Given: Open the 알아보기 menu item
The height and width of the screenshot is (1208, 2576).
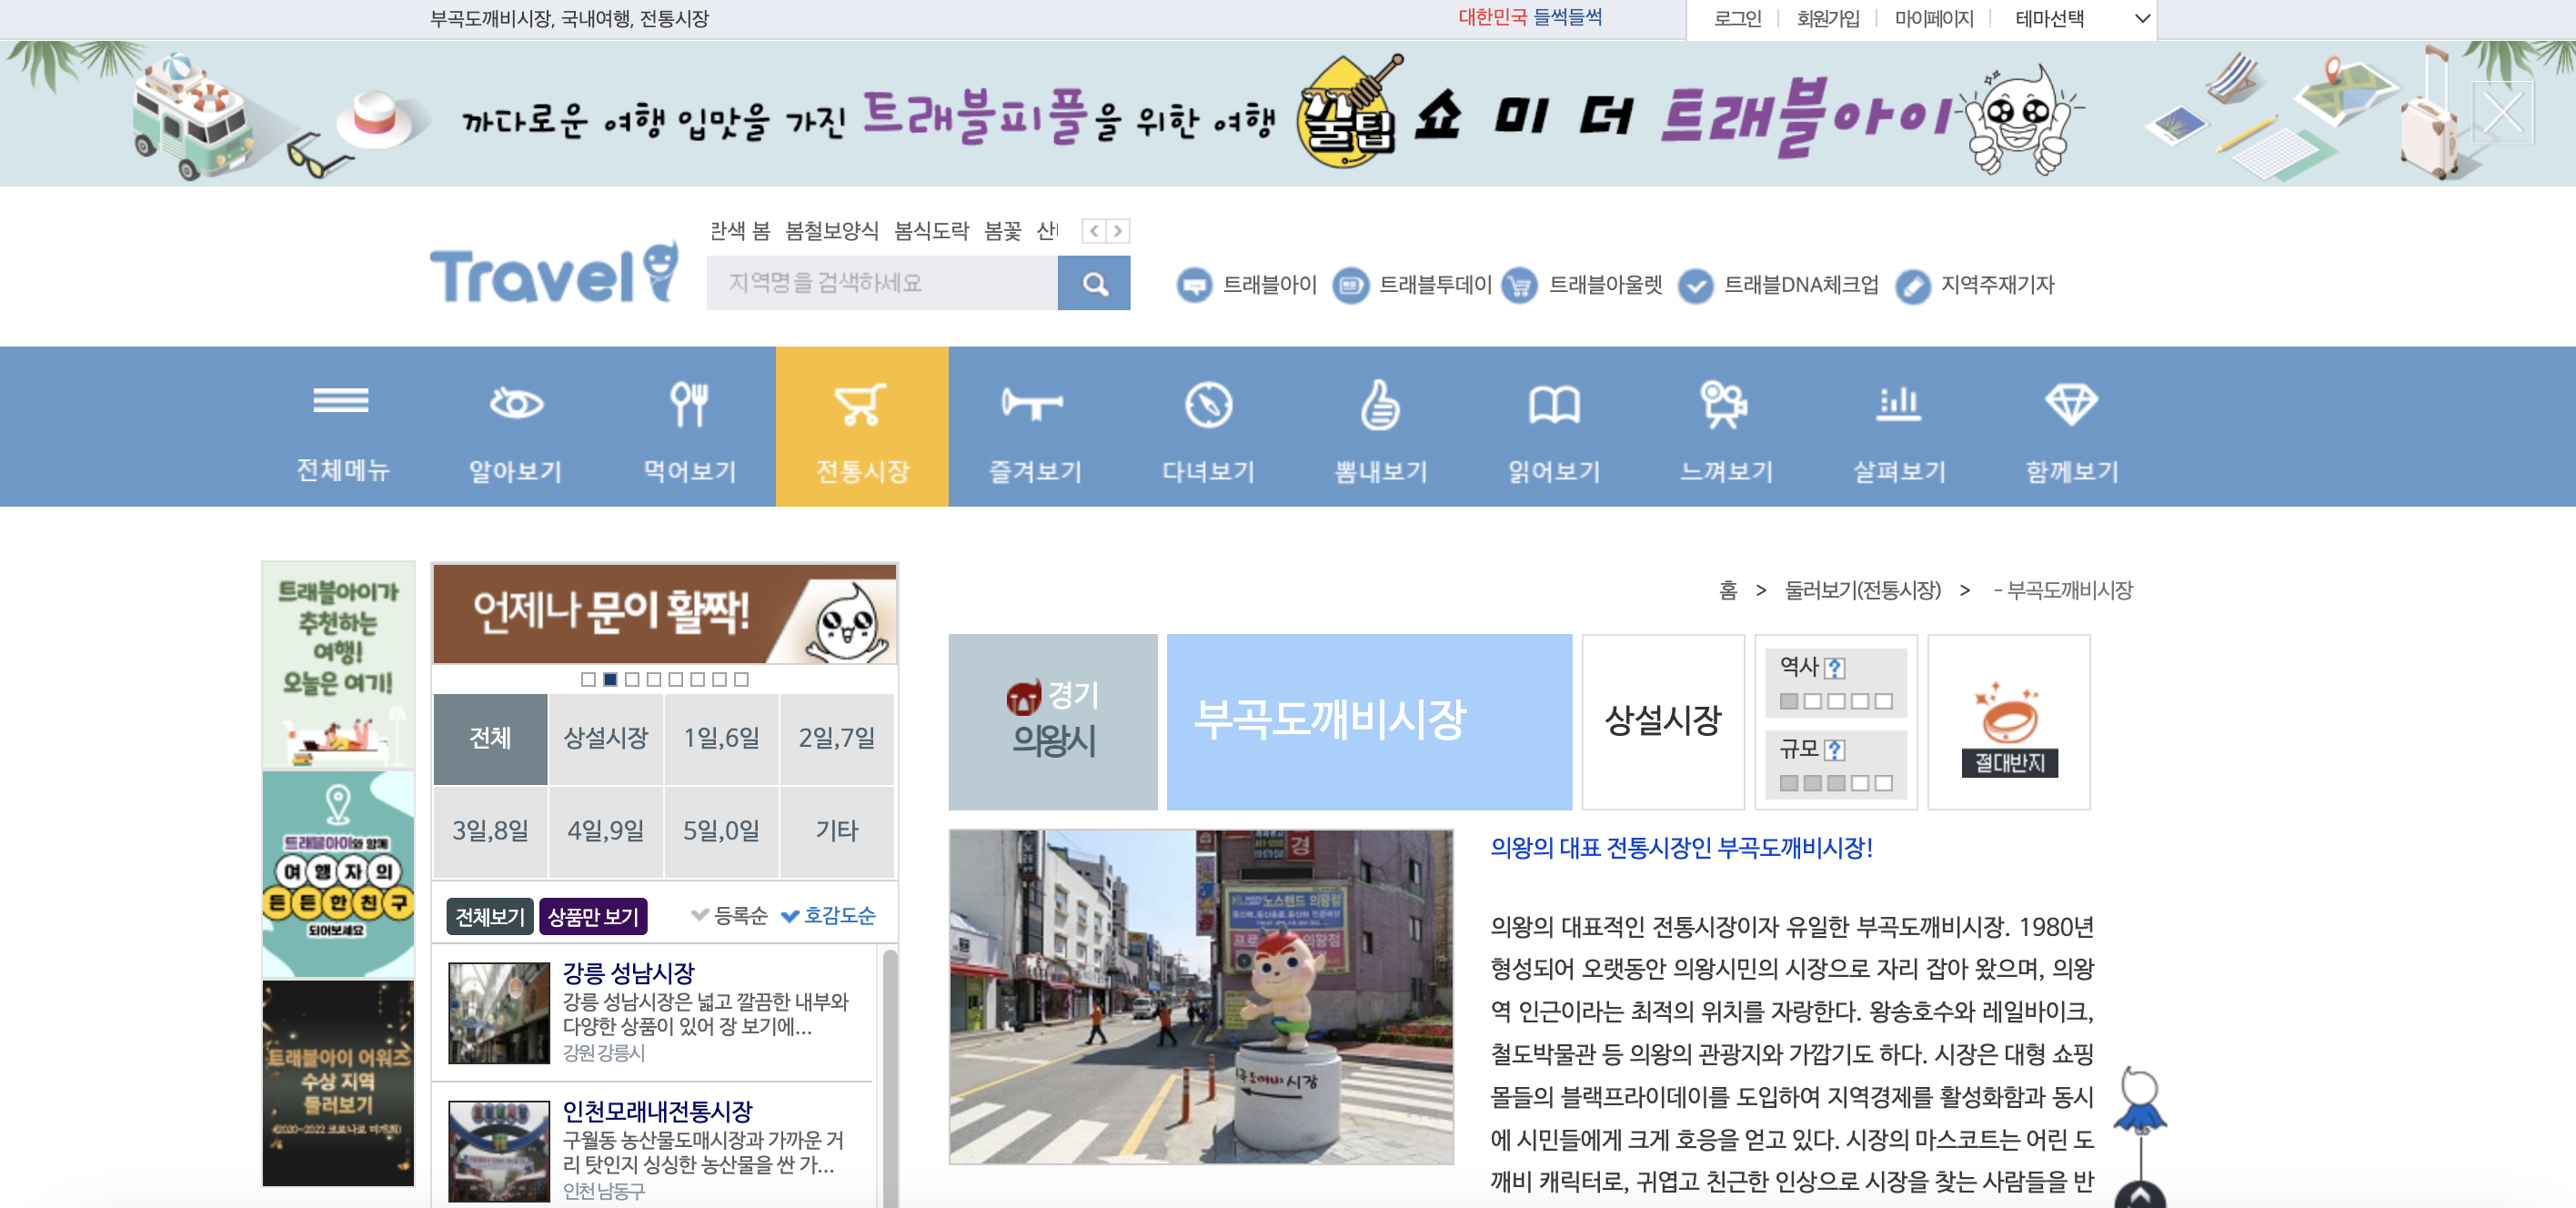Looking at the screenshot, I should coord(516,404).
